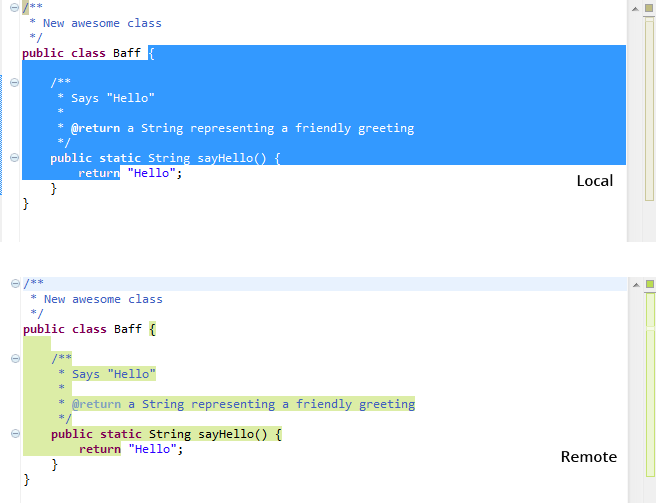Click the @return tag in Remote pane
656x504 pixels.
(96, 404)
